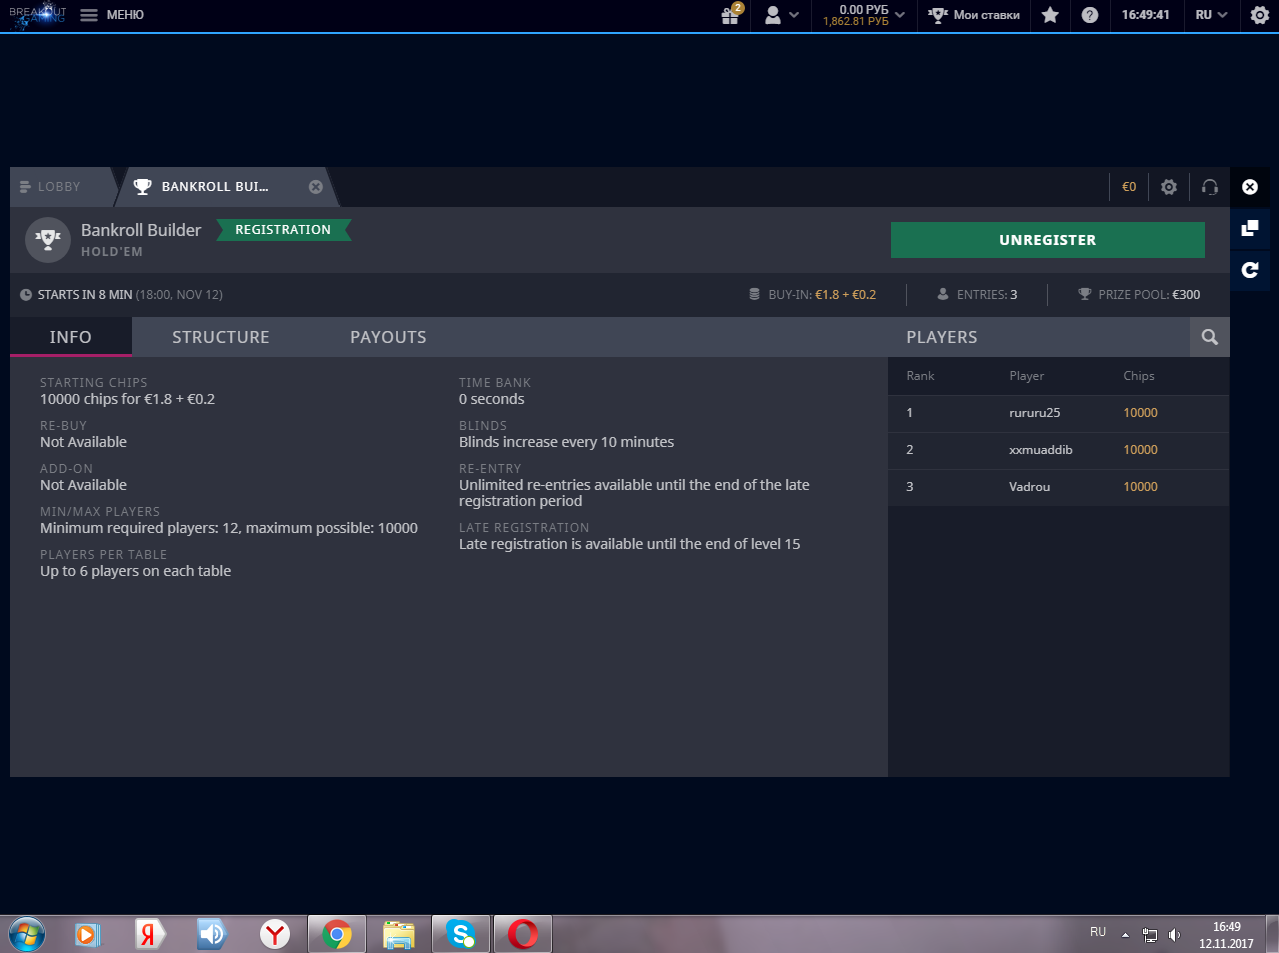Screen dimensions: 1279x953
Task: Click the tournament trophy badge icon
Action: click(x=48, y=240)
